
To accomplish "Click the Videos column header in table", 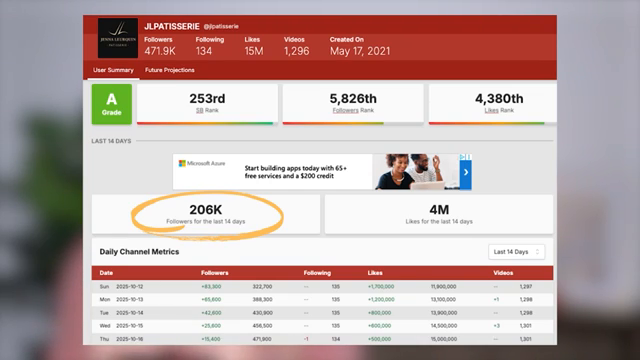I will tap(503, 273).
